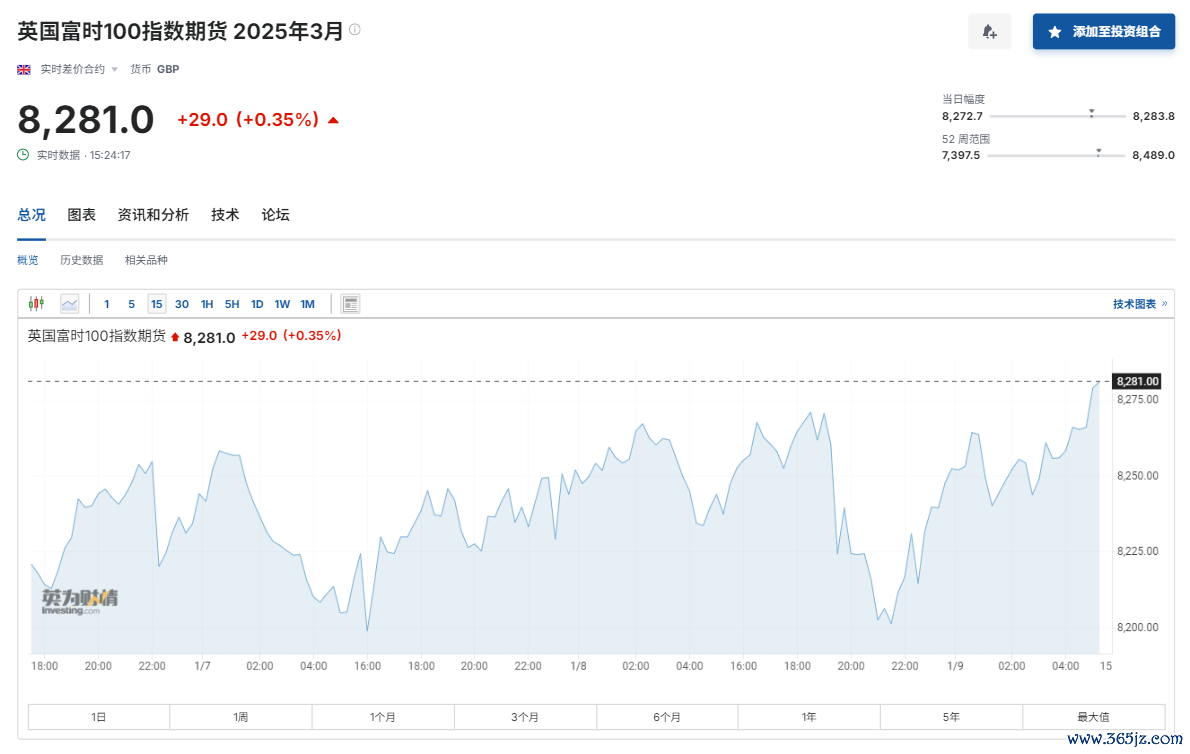The image size is (1190, 754).
Task: Open the news overlay icon in chart toolbar
Action: click(350, 304)
